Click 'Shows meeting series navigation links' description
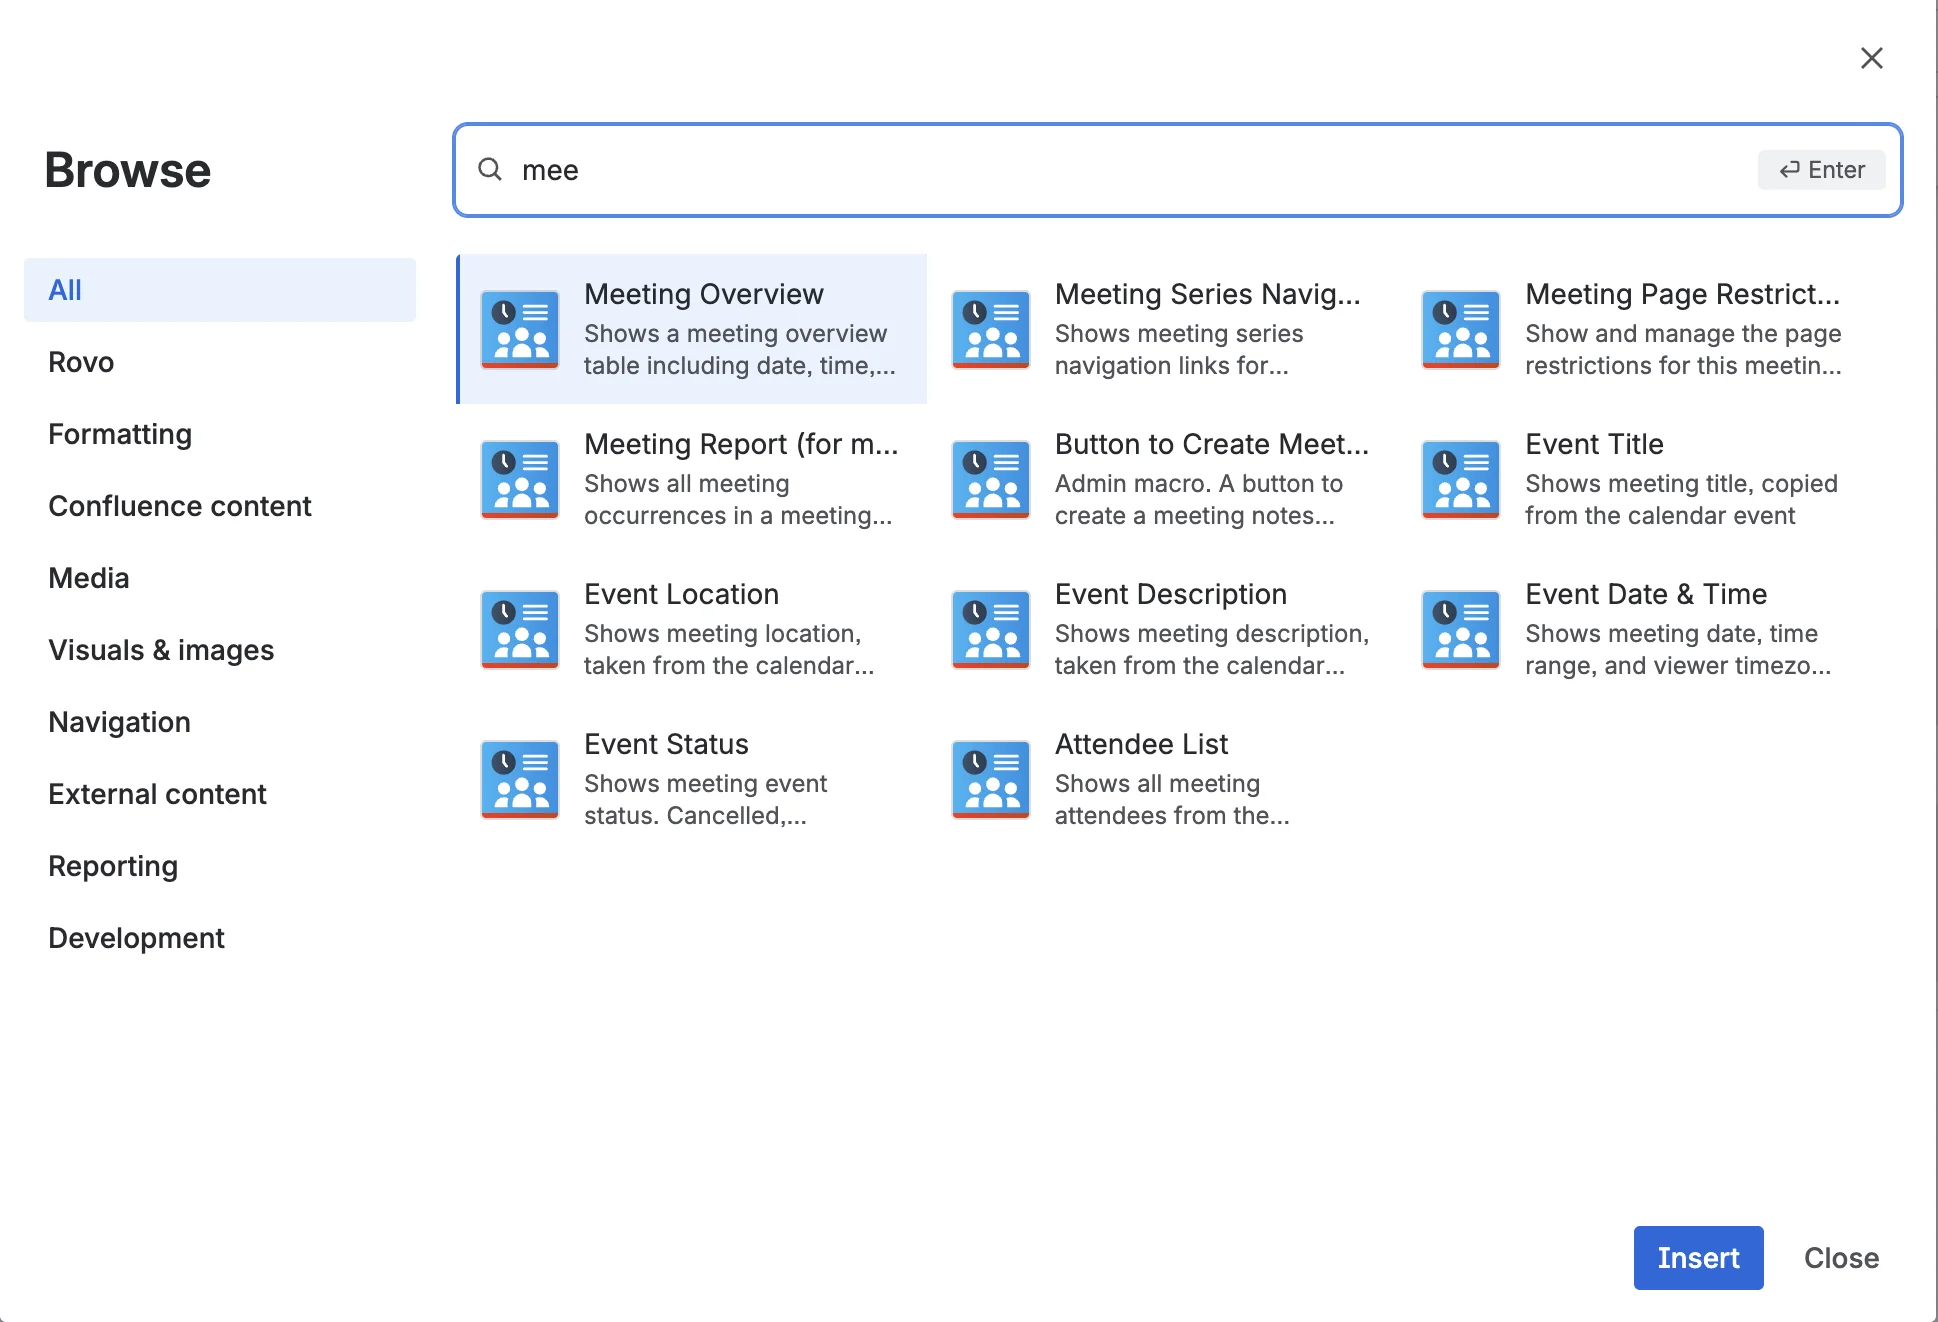The width and height of the screenshot is (1938, 1322). point(1179,349)
